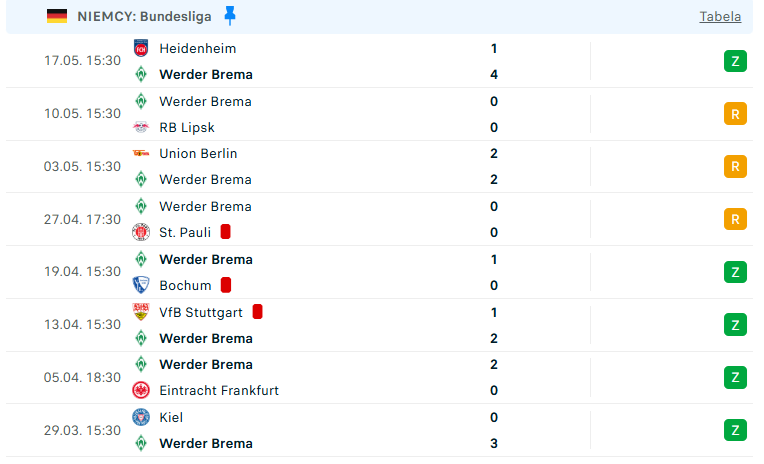Select the Eintracht Frankfurt team name
Viewport: 764px width, 464px height.
coord(219,390)
